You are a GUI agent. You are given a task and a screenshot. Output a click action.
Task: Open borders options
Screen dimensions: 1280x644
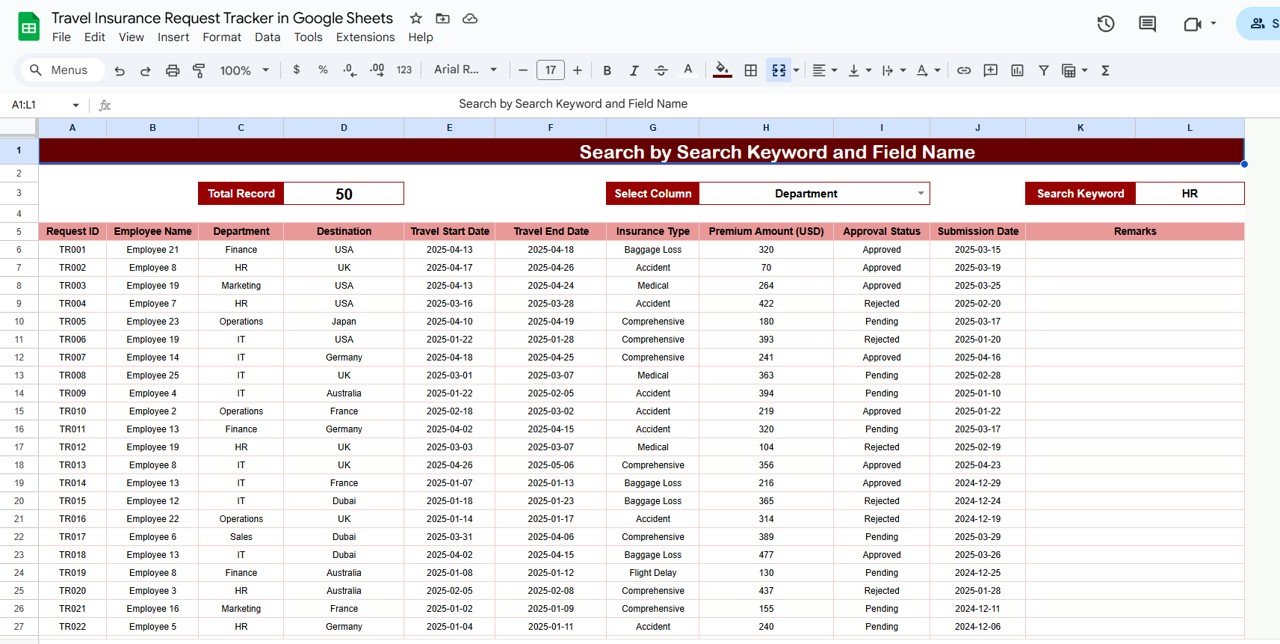tap(750, 70)
